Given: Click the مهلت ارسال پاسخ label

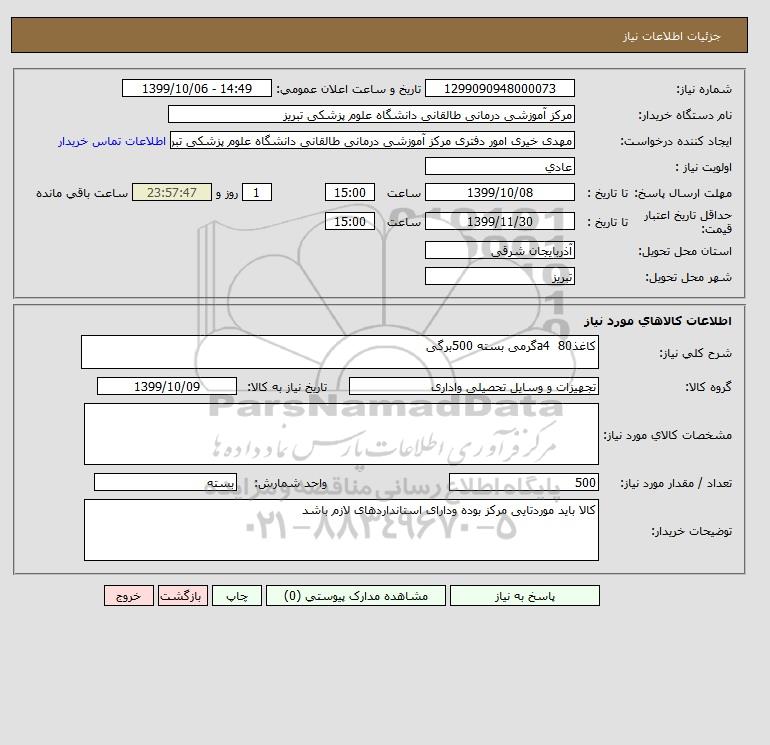Looking at the screenshot, I should [683, 193].
